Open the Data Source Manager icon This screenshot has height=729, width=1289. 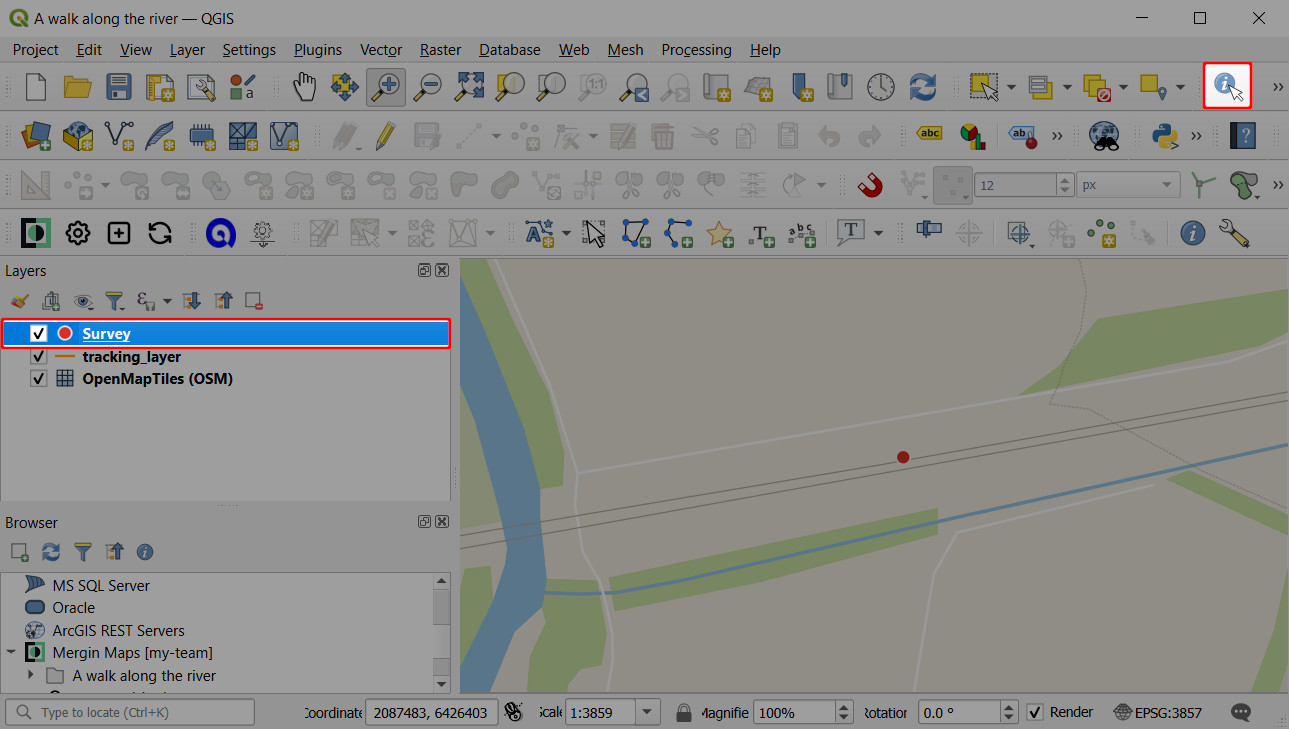pos(37,135)
